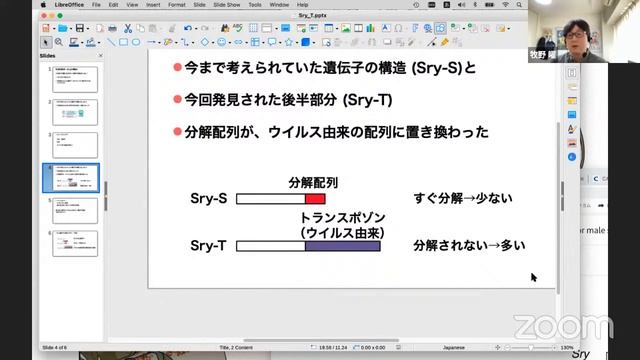This screenshot has width=640, height=360.
Task: Open the Apple menu
Action: [43, 5]
